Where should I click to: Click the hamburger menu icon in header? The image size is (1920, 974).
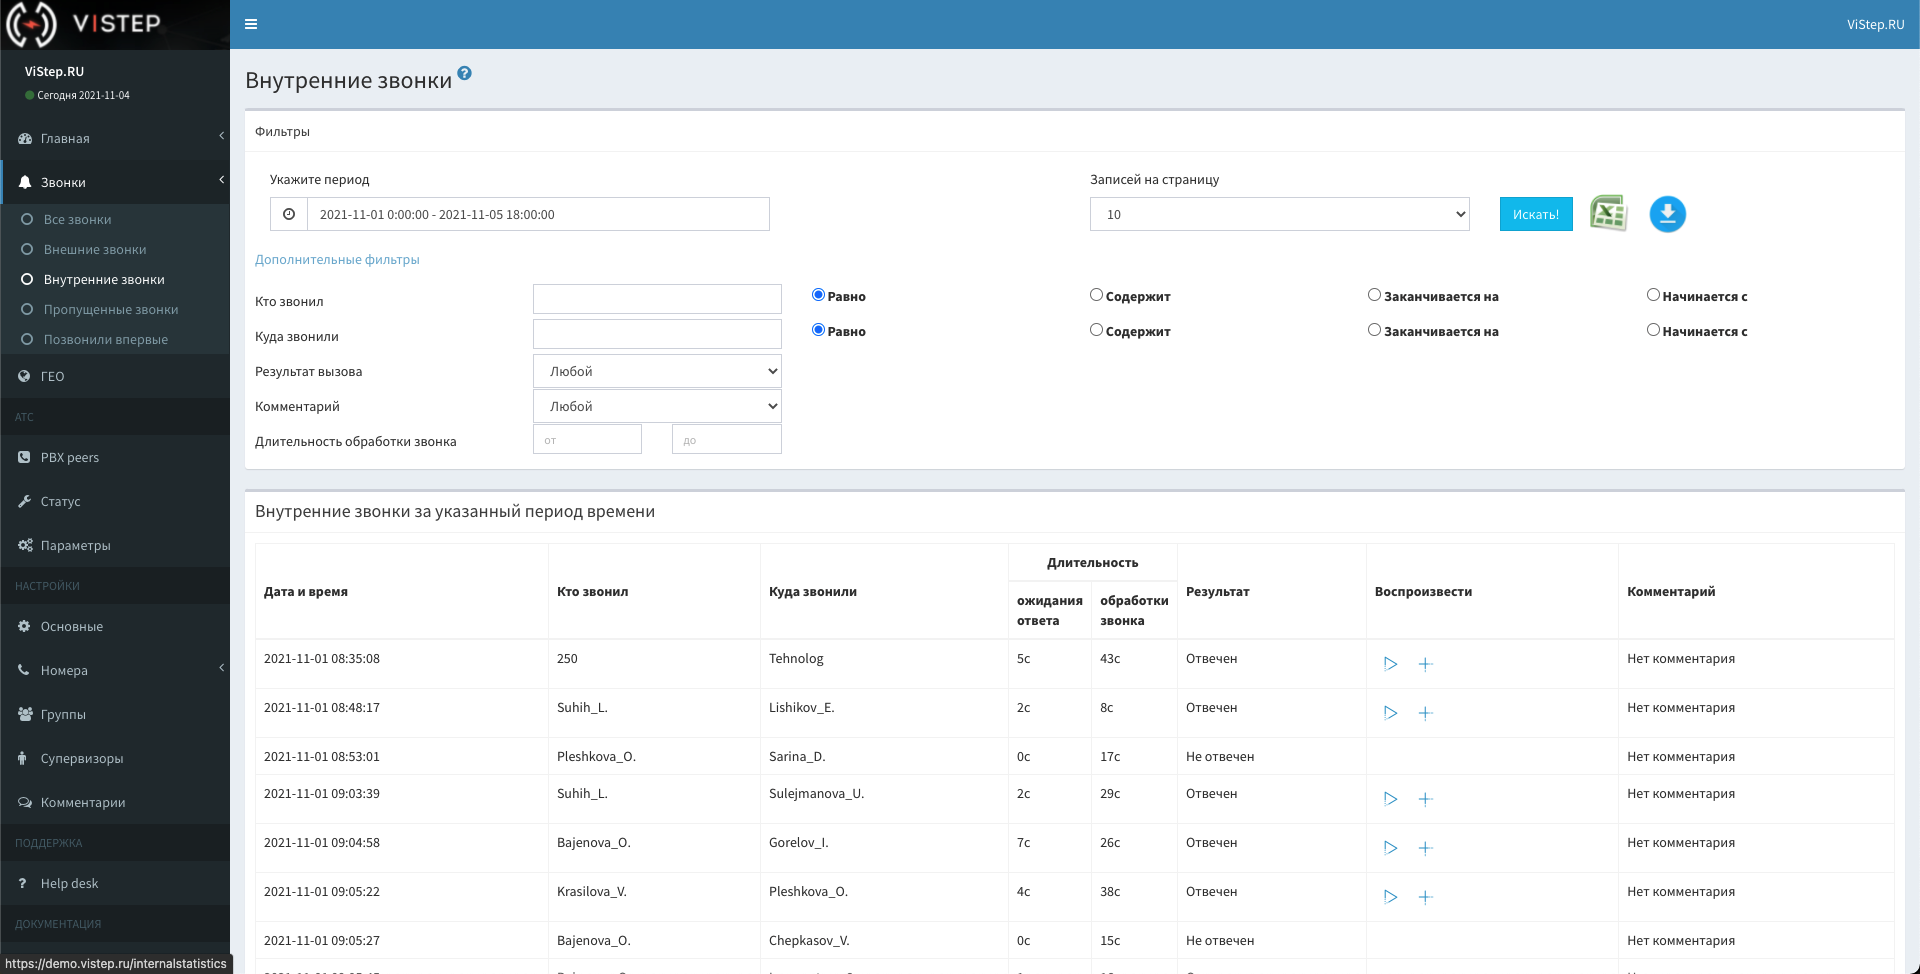click(x=251, y=24)
